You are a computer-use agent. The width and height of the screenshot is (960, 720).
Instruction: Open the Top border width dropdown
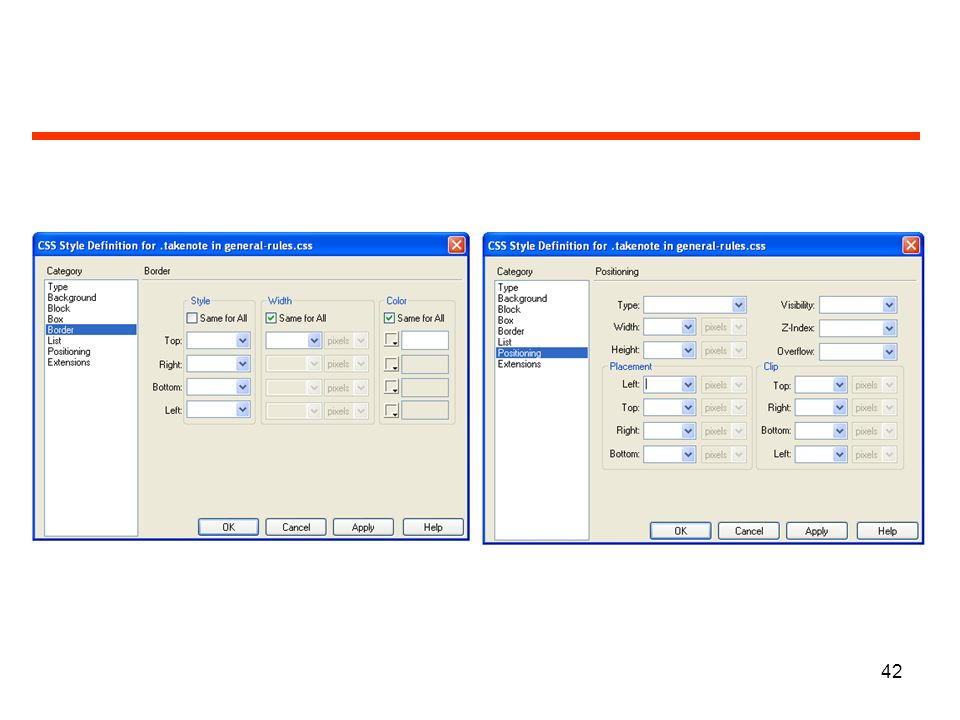[314, 340]
